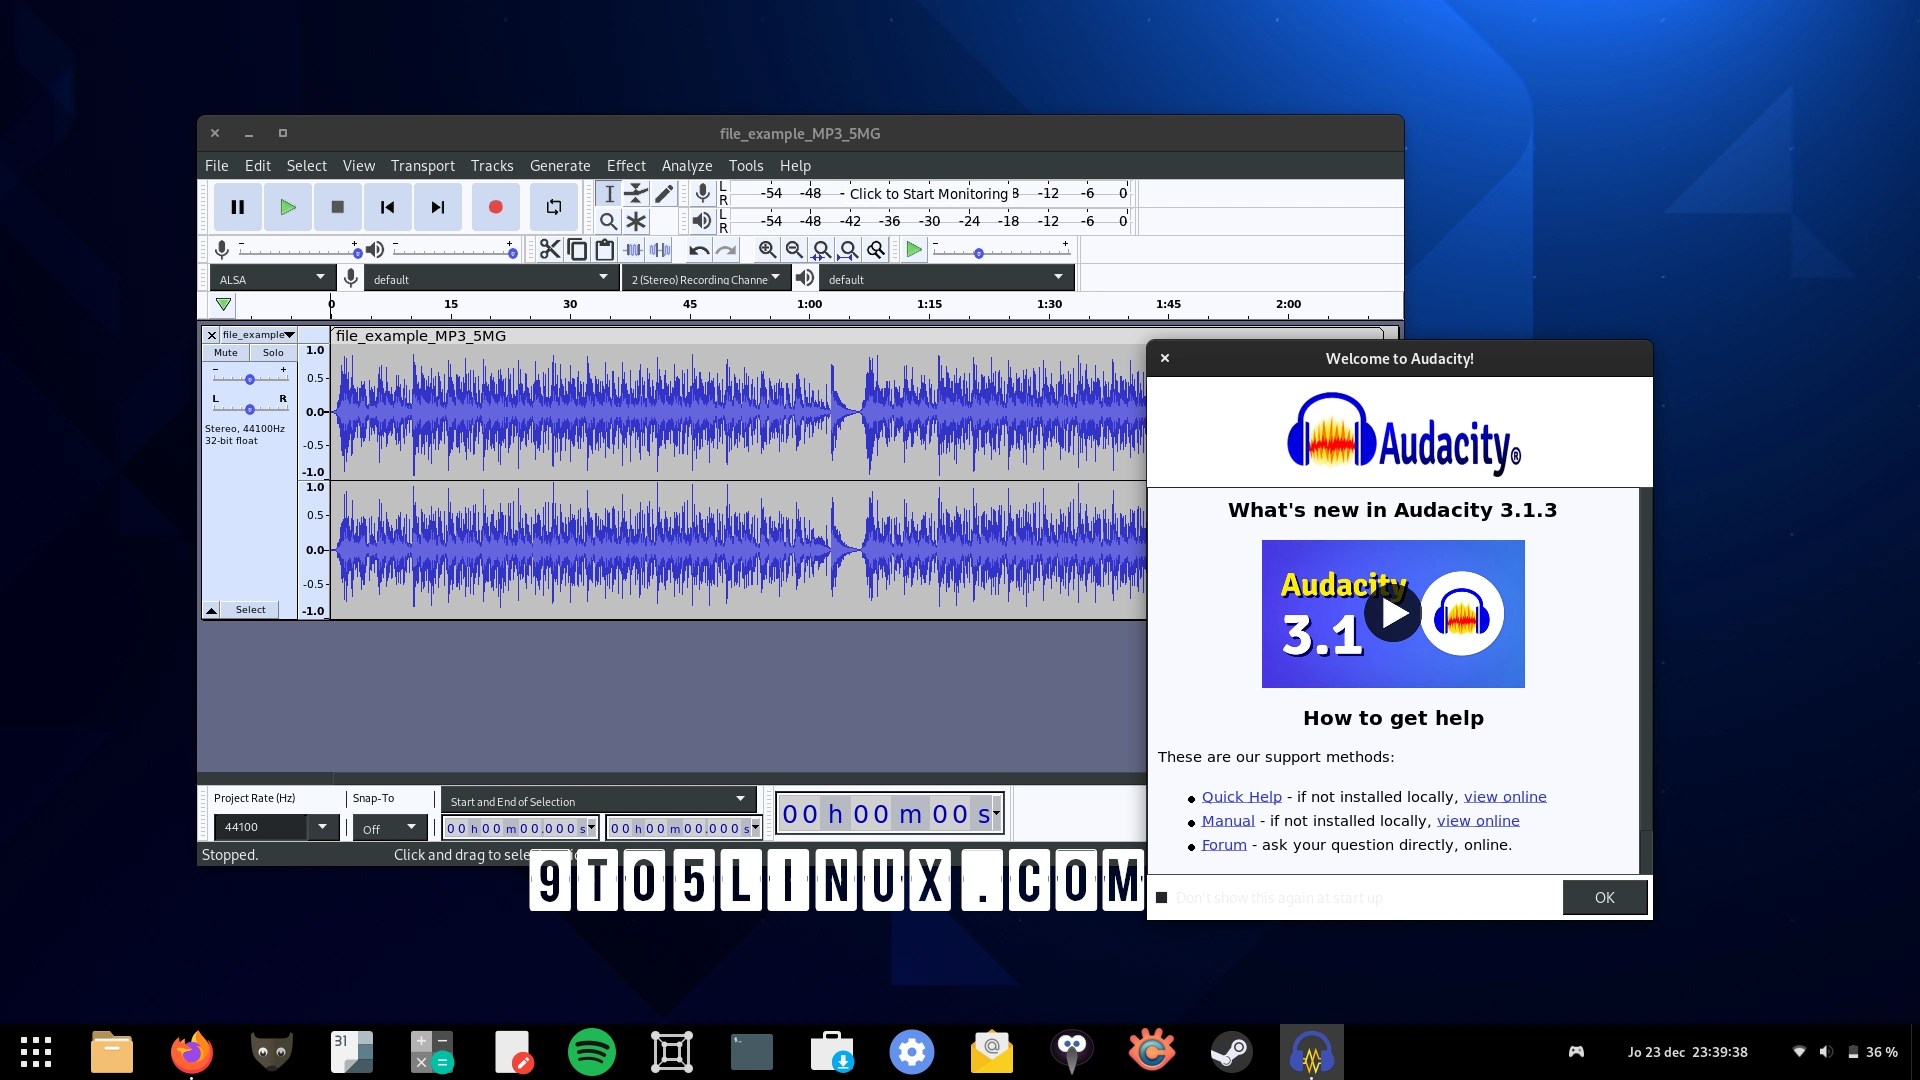
Task: Click OK in the Welcome dialog
Action: coord(1604,897)
